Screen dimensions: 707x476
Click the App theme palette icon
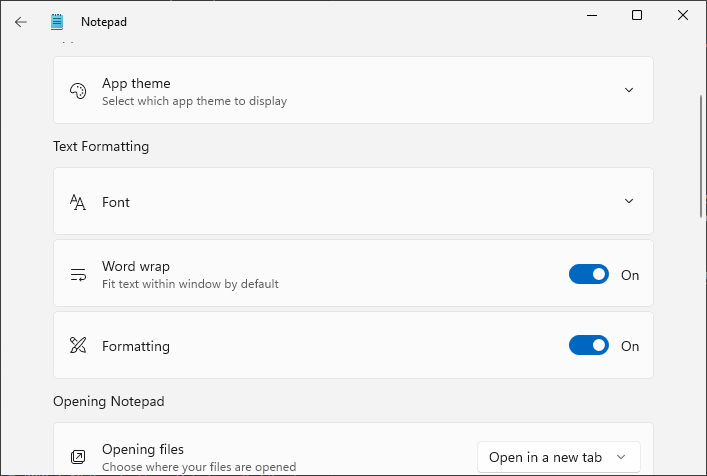[x=78, y=91]
